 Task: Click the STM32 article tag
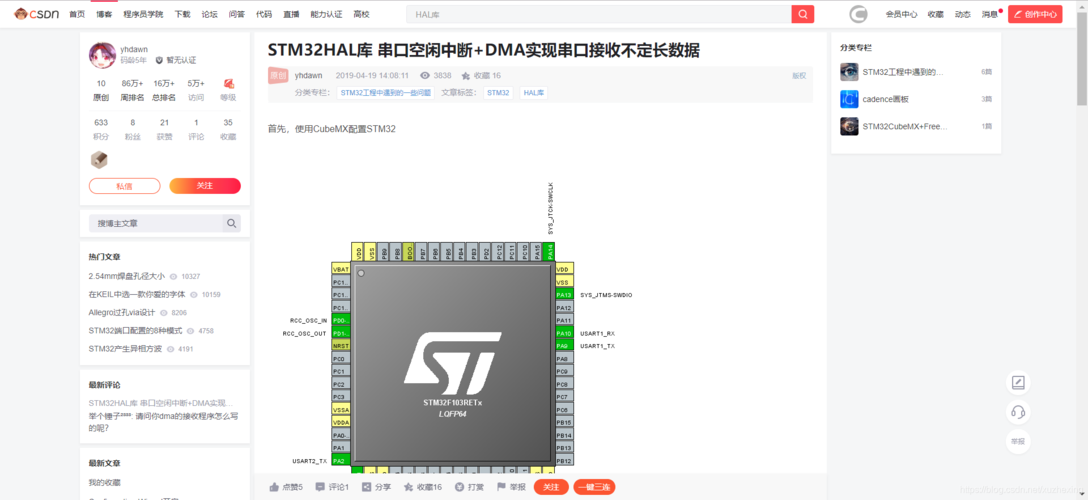[x=498, y=92]
